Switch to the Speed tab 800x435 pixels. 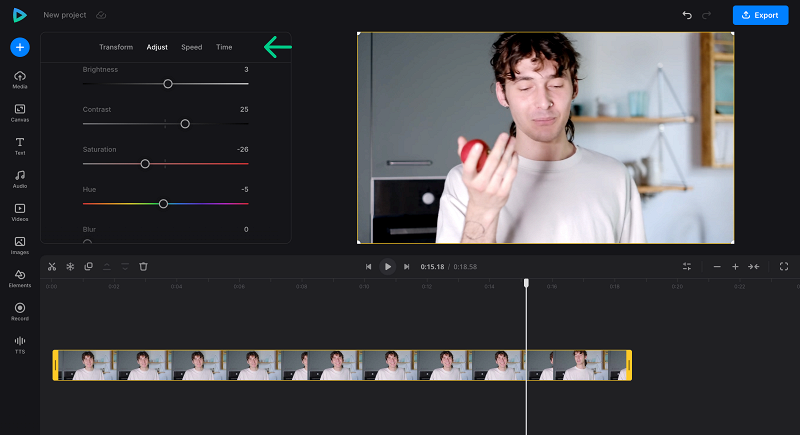point(192,47)
